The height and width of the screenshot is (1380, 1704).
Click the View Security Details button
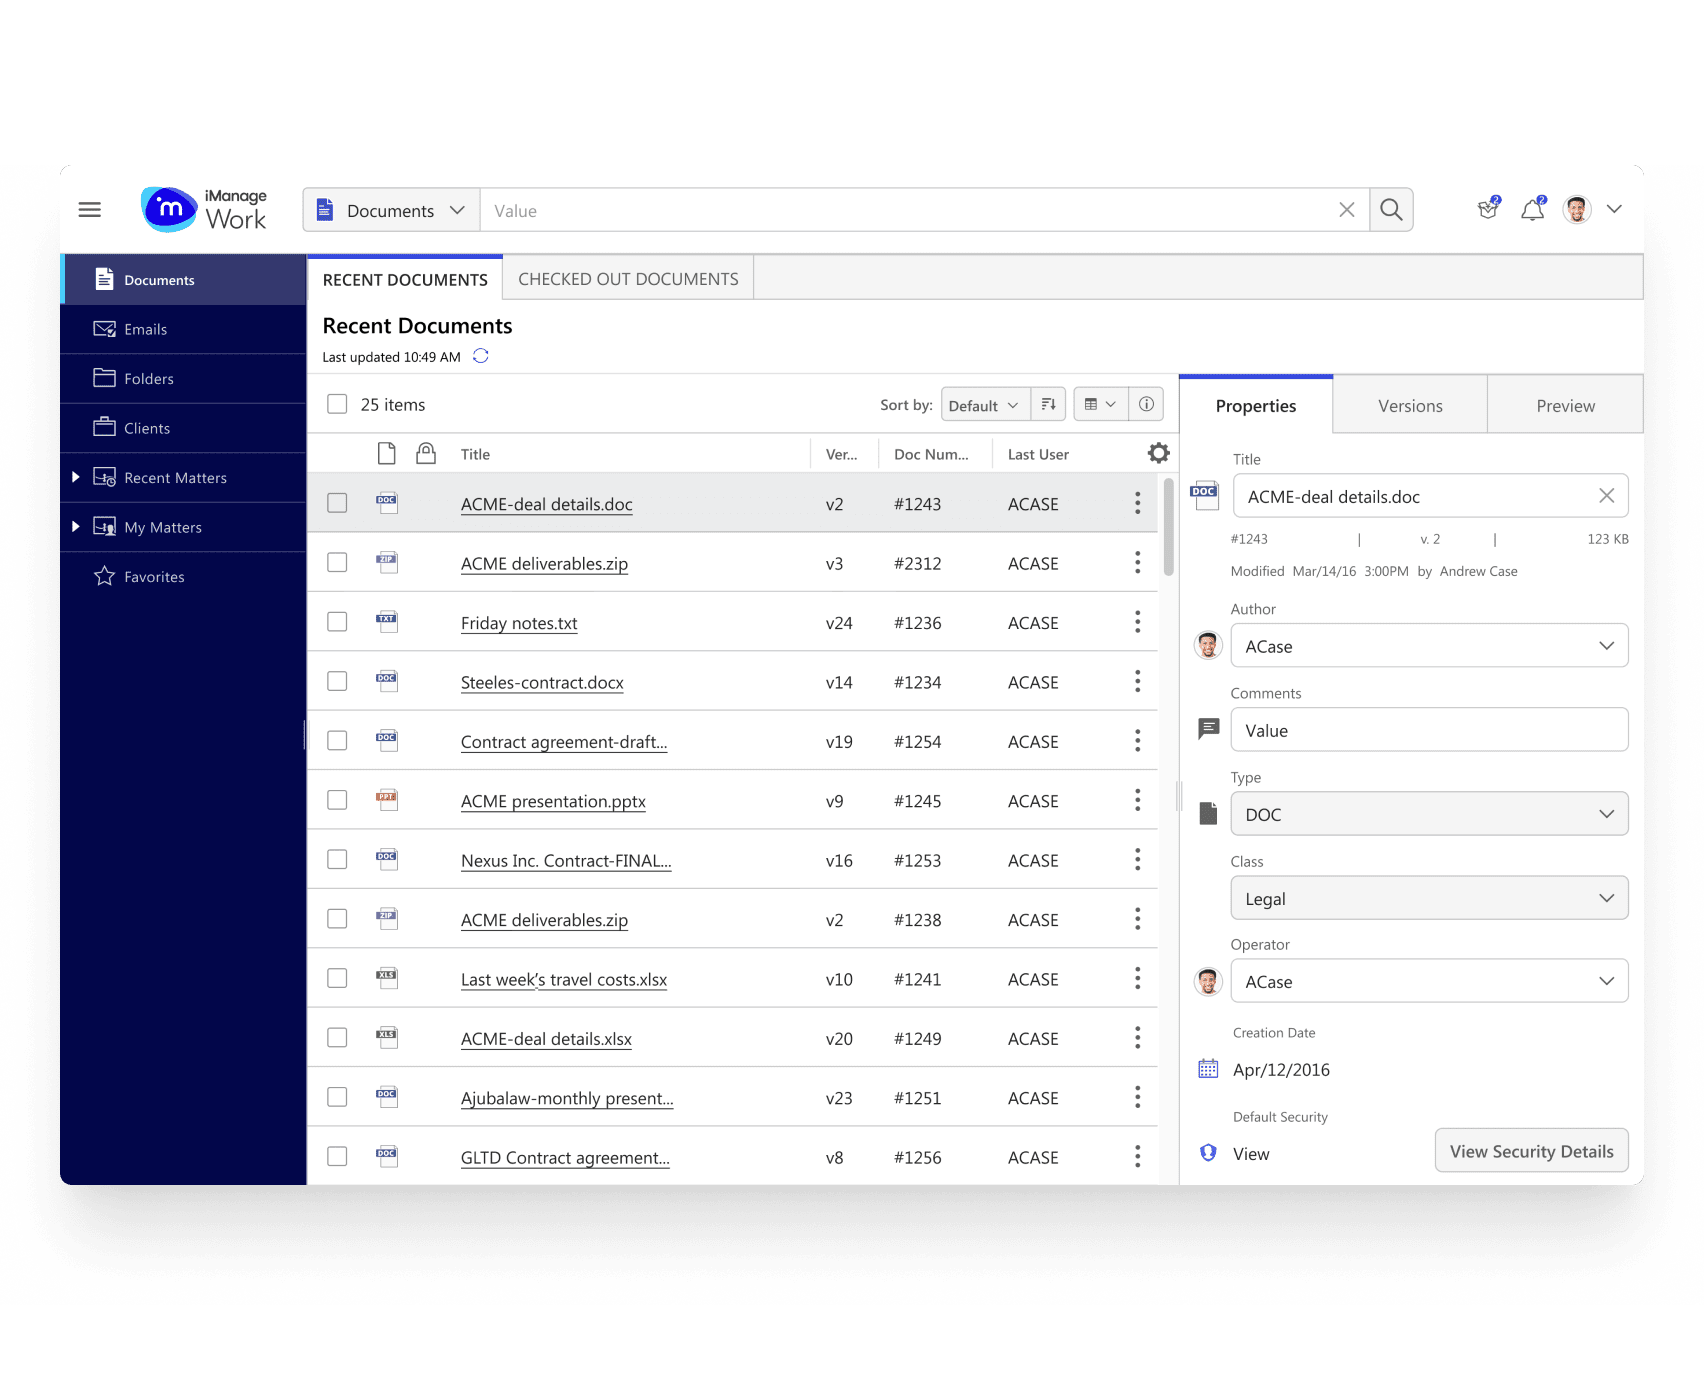tap(1531, 1150)
